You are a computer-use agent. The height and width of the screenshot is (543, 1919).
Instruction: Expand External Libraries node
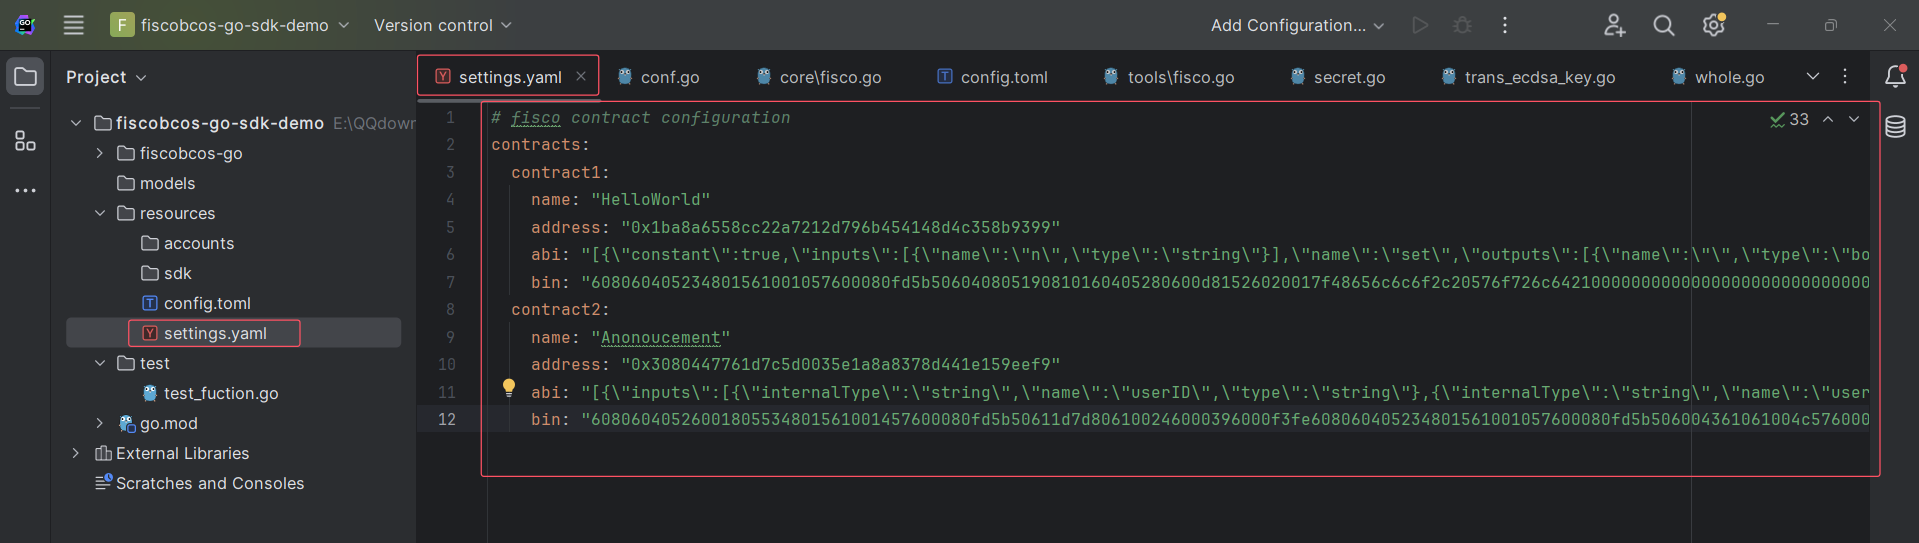click(x=76, y=453)
